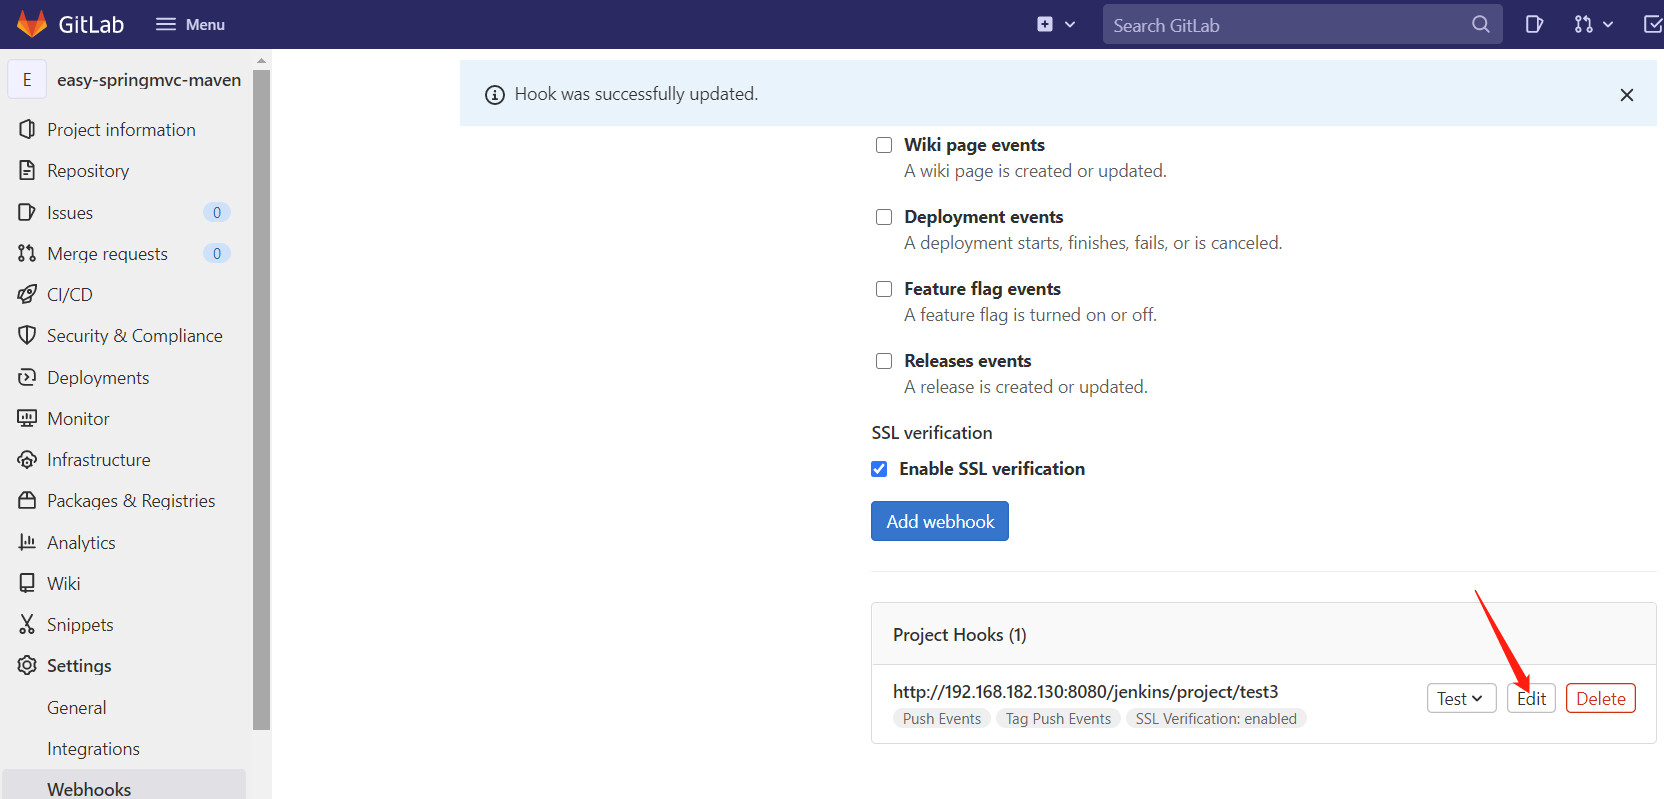Delete the jenkins project hook
The height and width of the screenshot is (799, 1664).
1600,698
